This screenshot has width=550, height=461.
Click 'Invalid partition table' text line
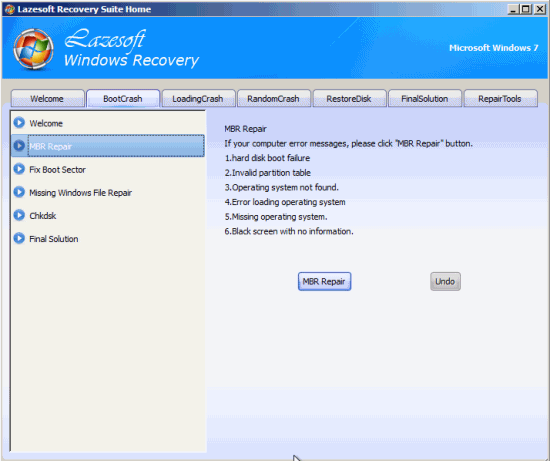(x=268, y=173)
